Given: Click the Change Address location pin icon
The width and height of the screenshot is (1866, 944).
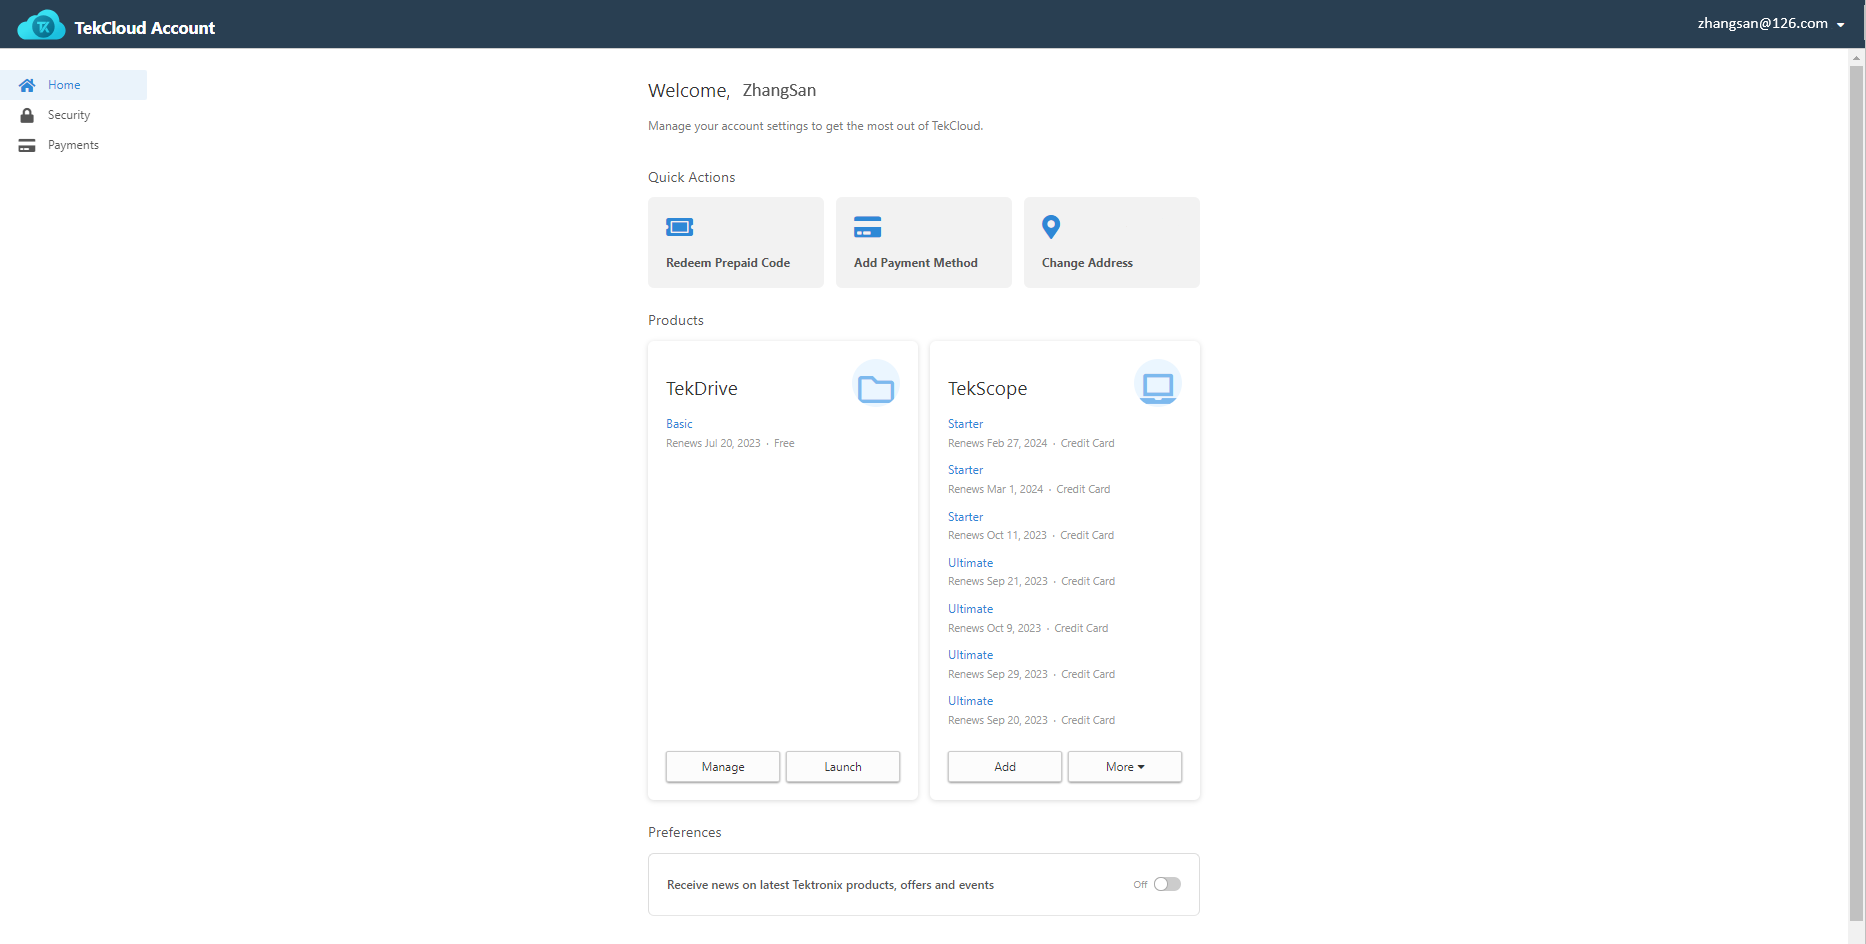Looking at the screenshot, I should click(x=1051, y=227).
